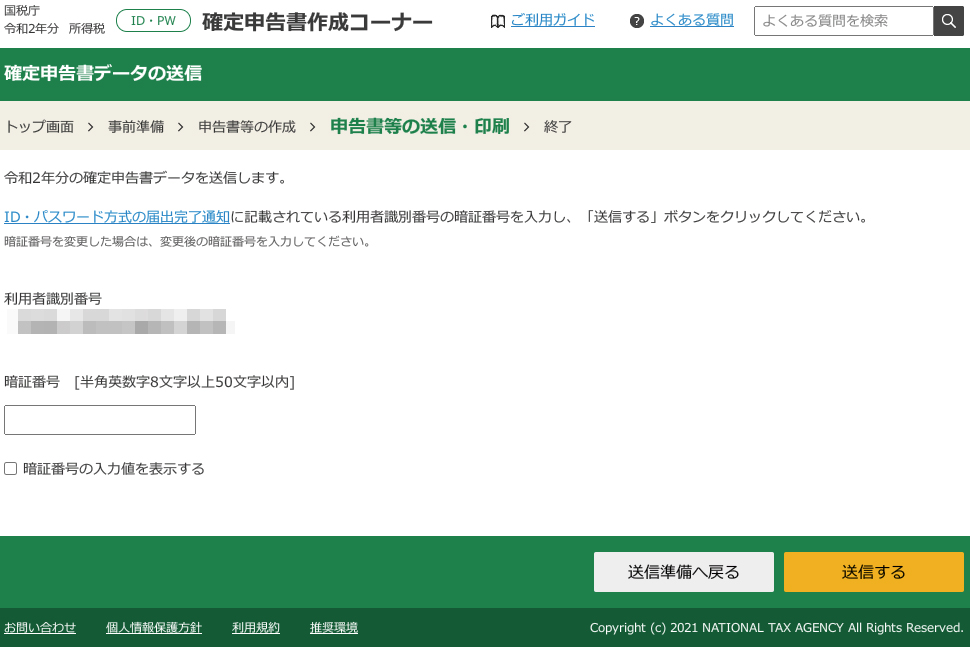
Task: Open the お問い合わせ footer link
Action: tap(40, 628)
